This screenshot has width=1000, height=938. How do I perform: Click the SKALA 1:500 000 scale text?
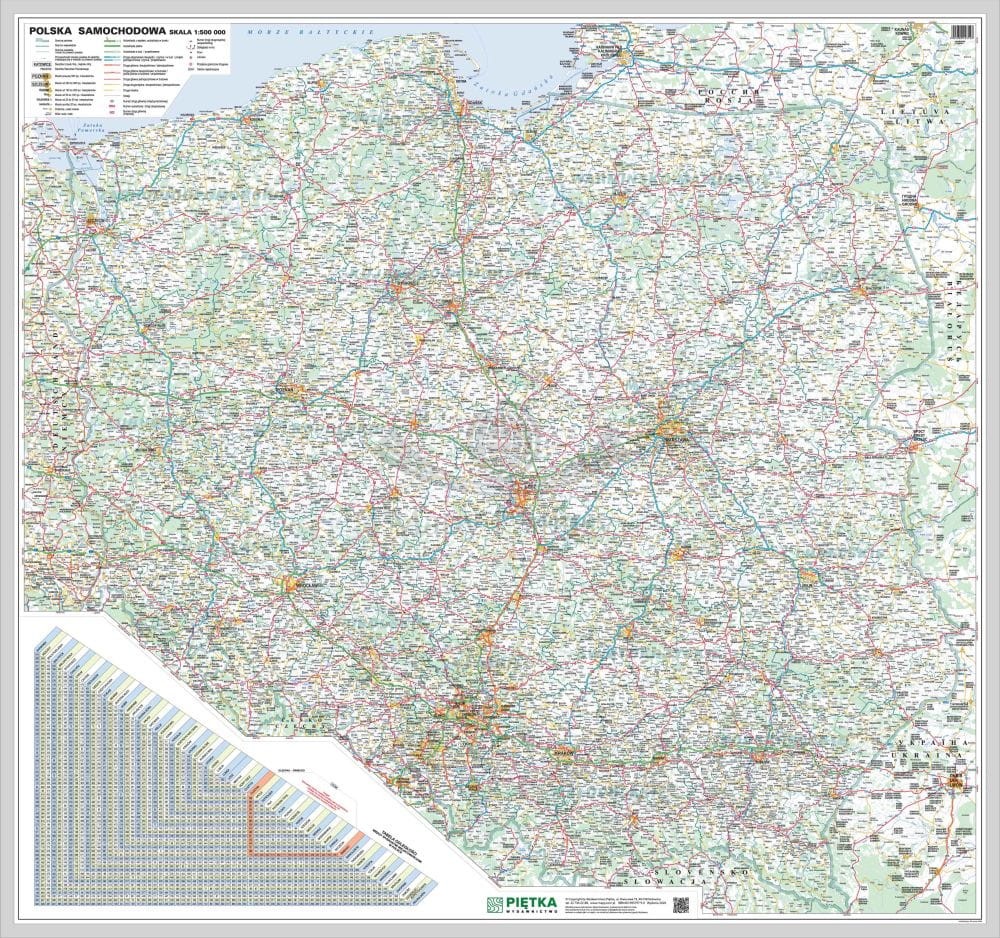point(178,32)
